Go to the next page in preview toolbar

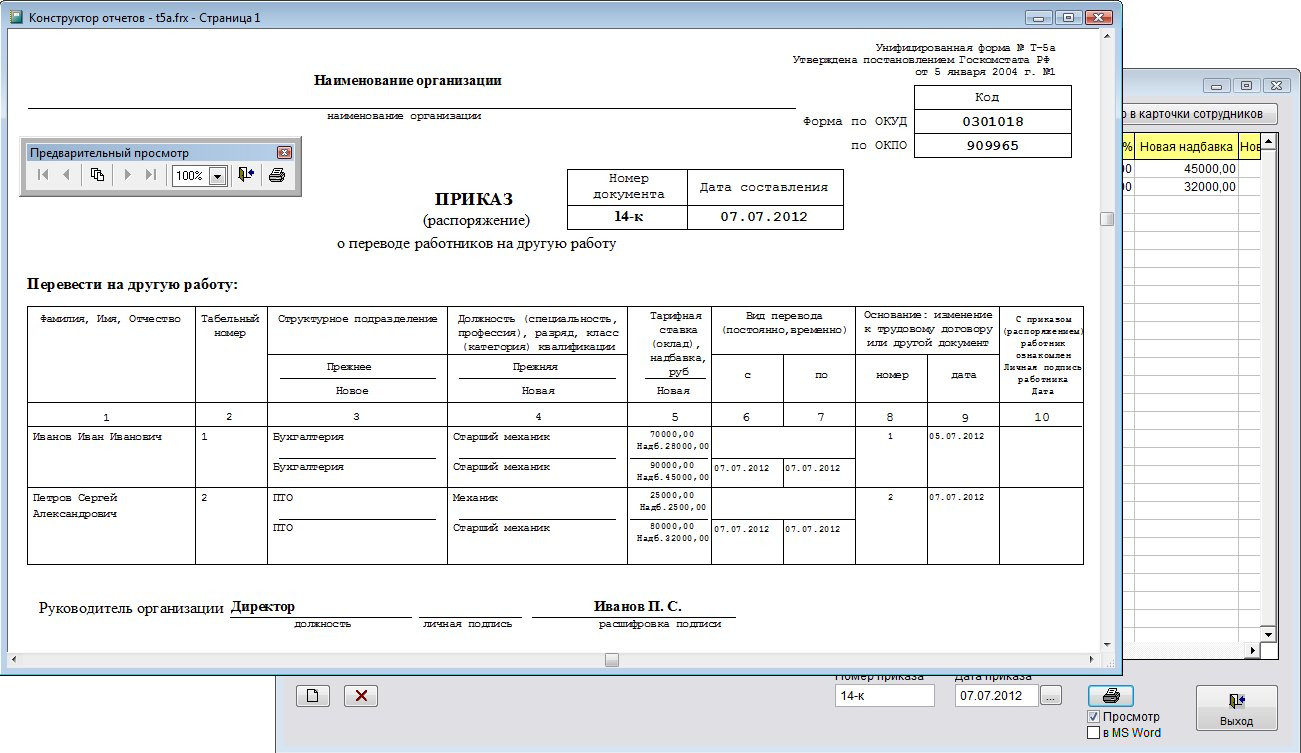(127, 175)
